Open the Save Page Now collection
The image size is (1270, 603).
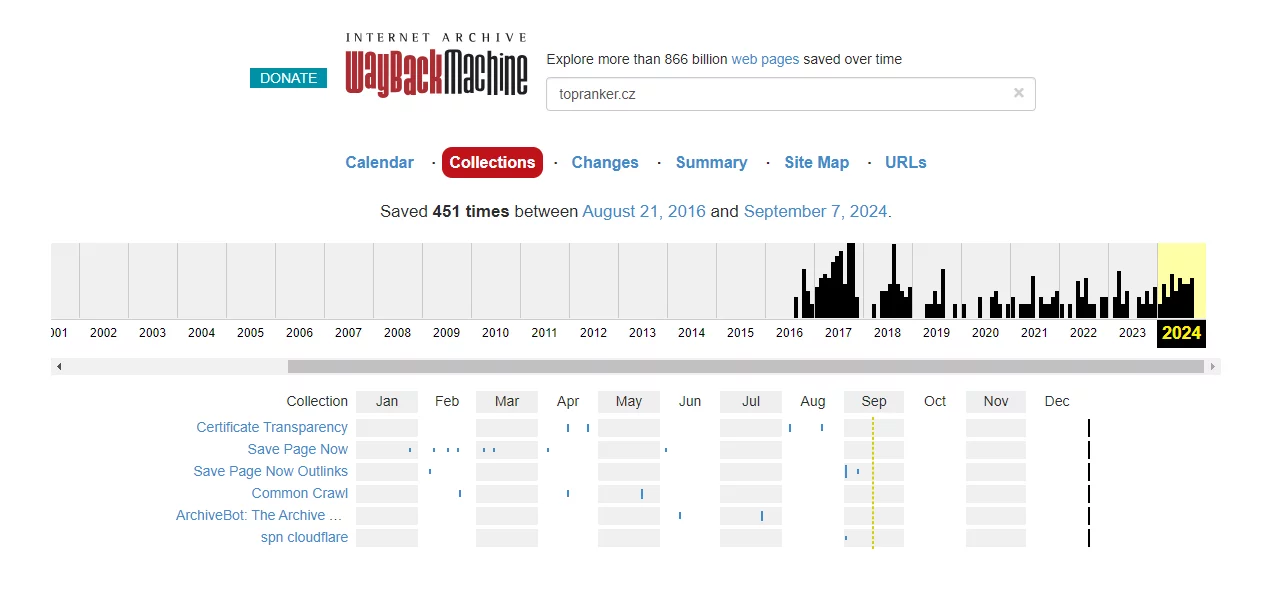(298, 449)
